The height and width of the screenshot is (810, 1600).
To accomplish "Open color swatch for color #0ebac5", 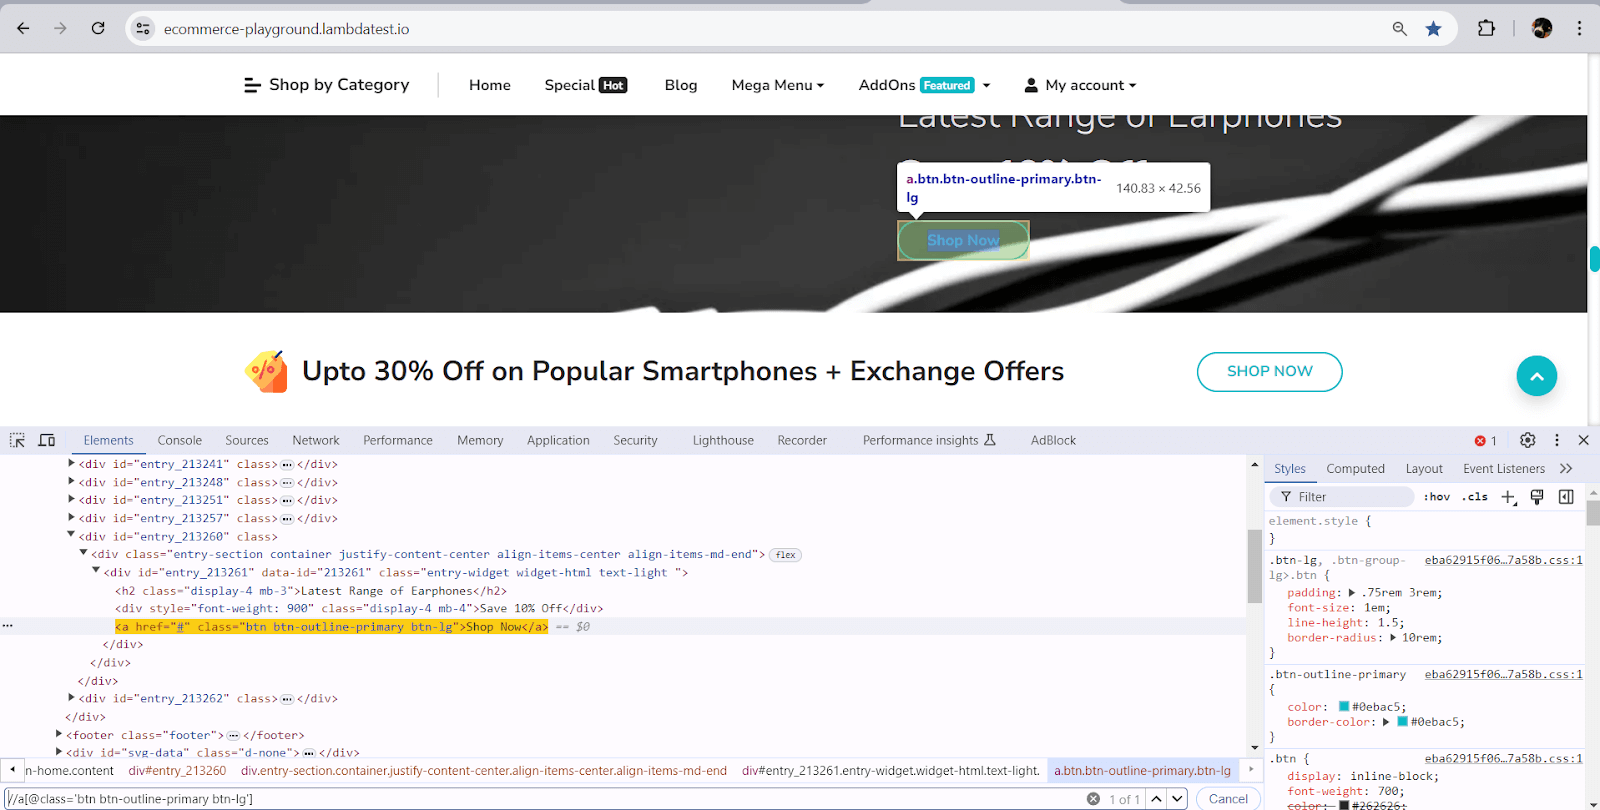I will (1344, 707).
